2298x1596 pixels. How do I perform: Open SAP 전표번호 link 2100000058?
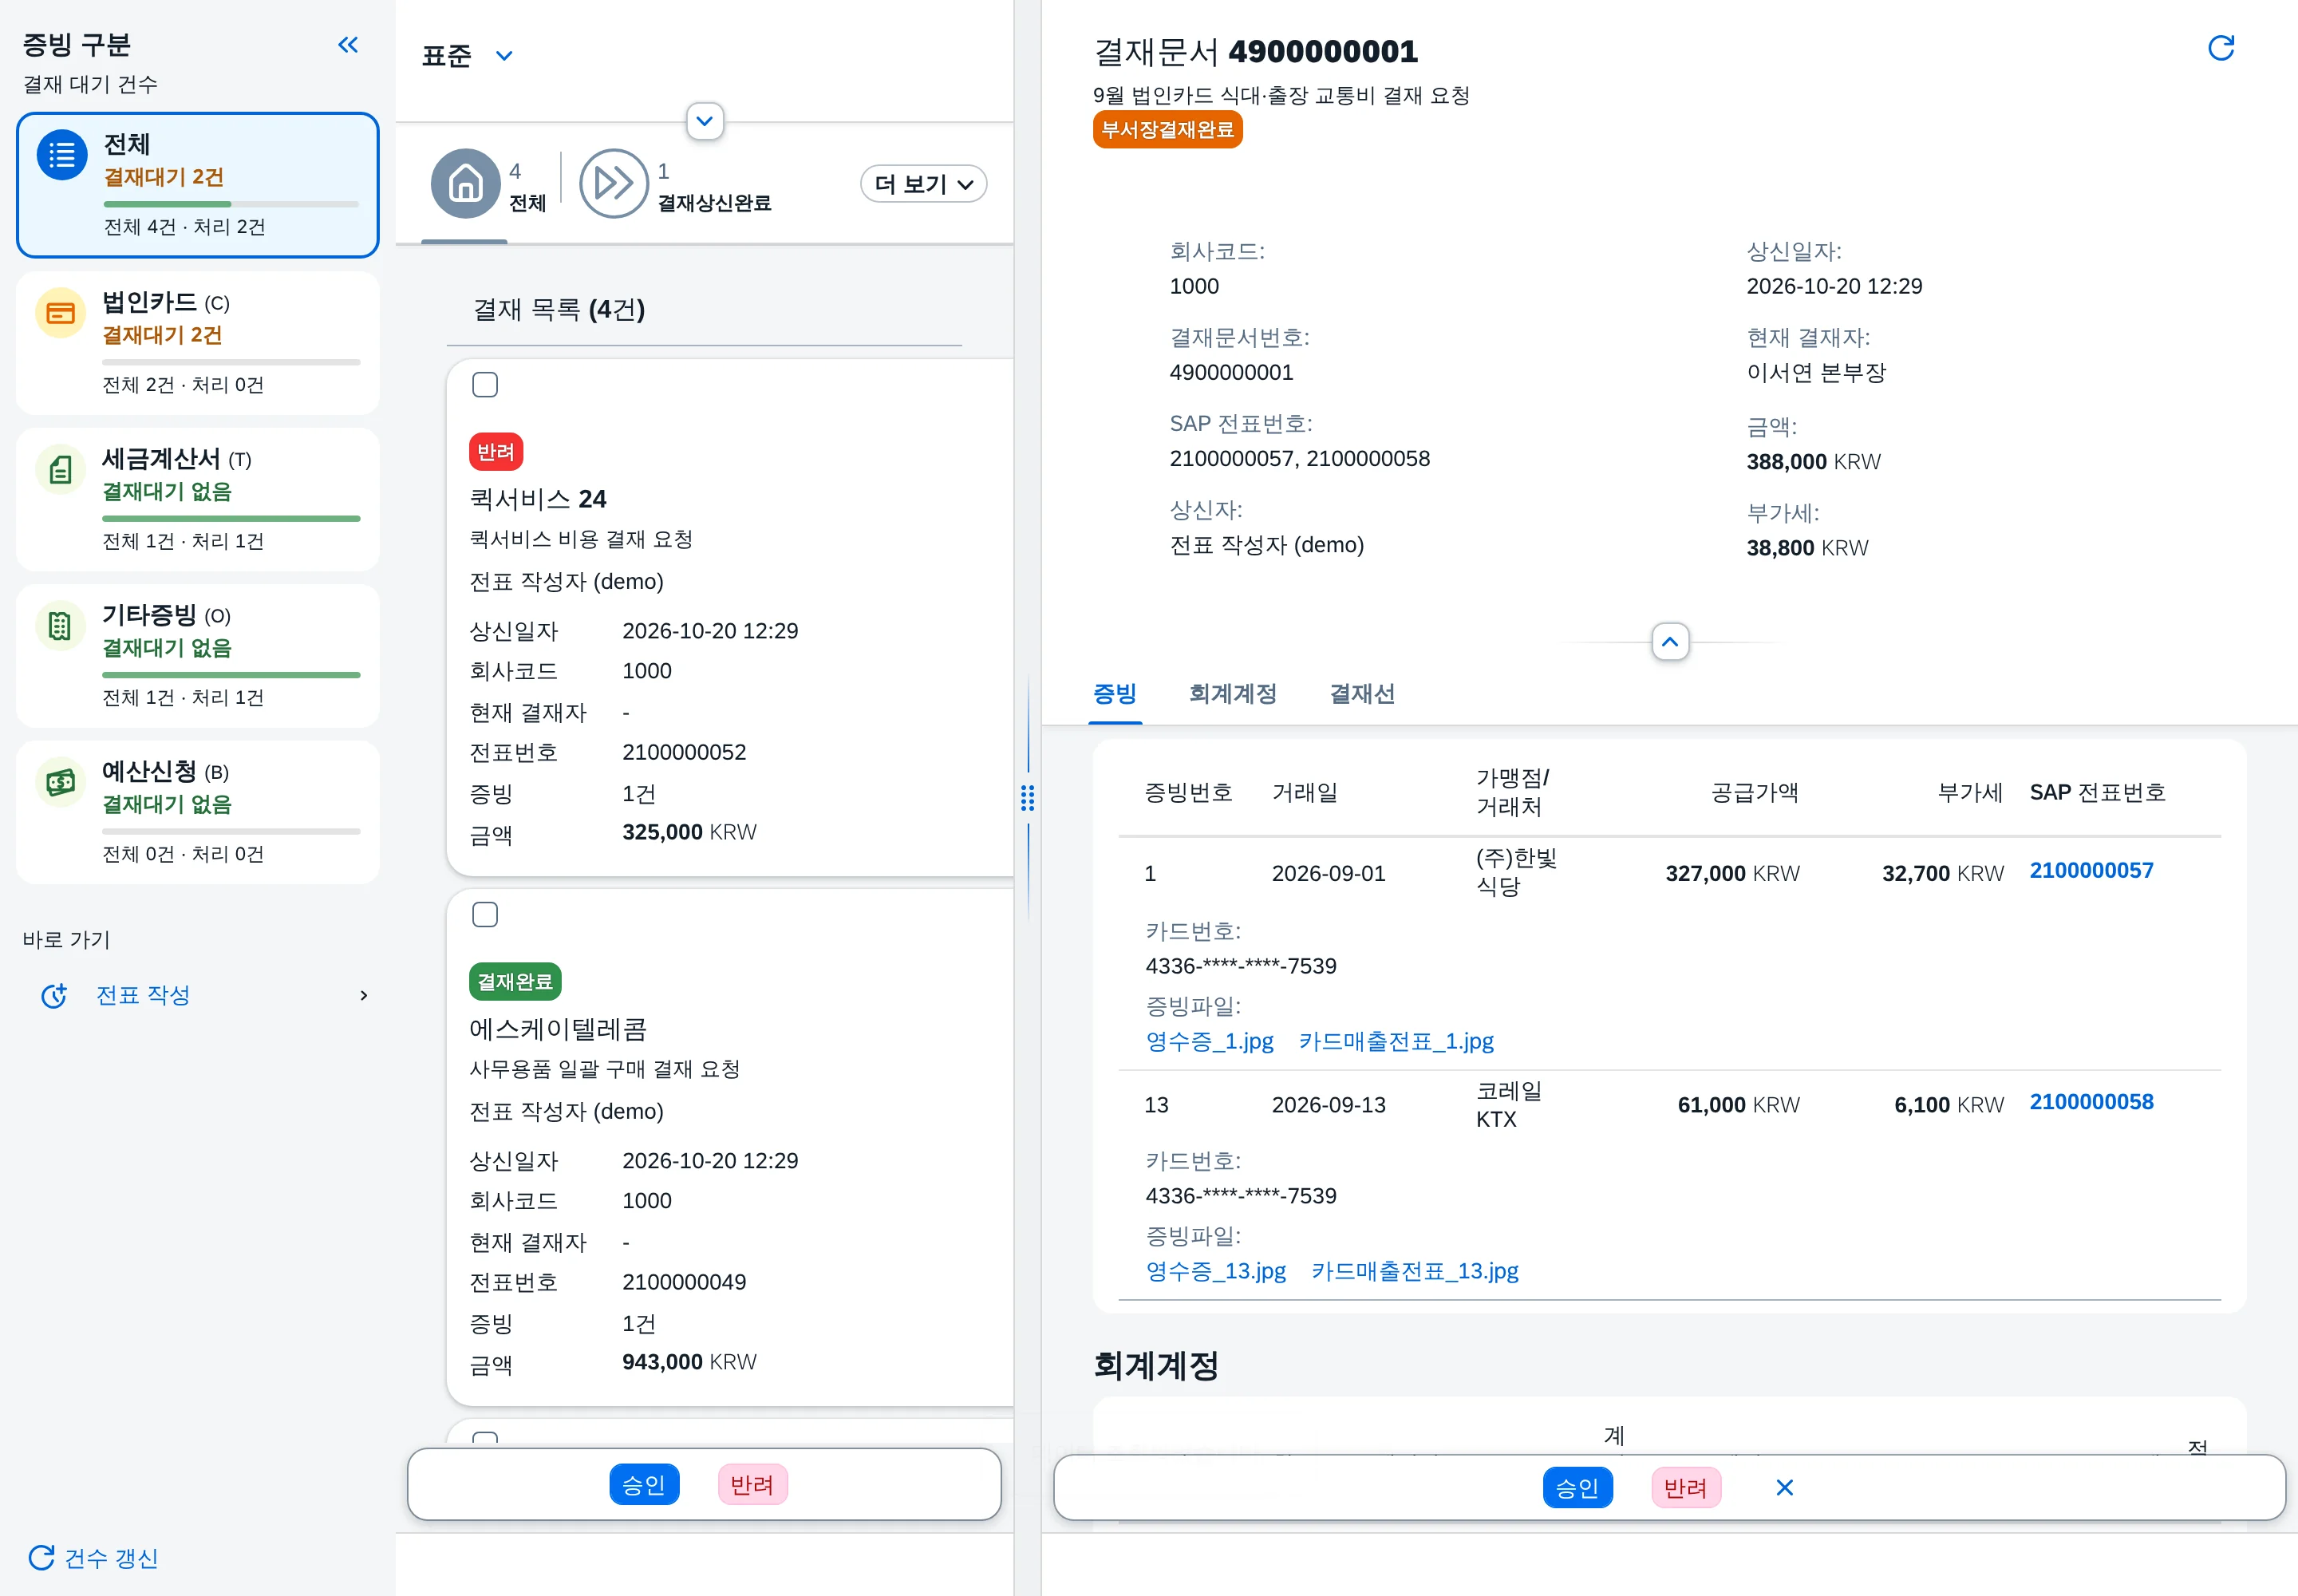coord(2091,1102)
